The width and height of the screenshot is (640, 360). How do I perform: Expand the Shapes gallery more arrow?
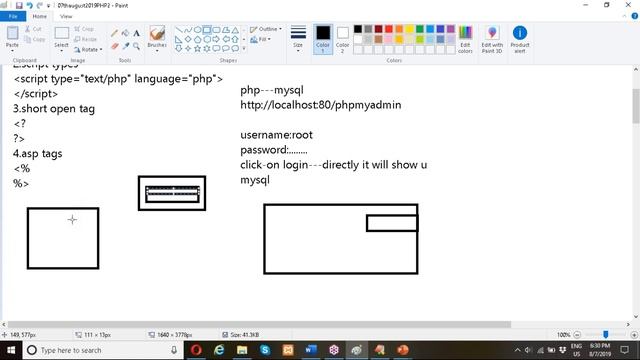click(x=244, y=49)
